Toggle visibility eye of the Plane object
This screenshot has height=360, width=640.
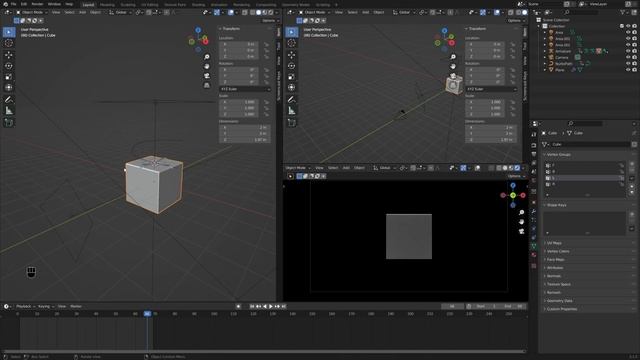pos(628,70)
